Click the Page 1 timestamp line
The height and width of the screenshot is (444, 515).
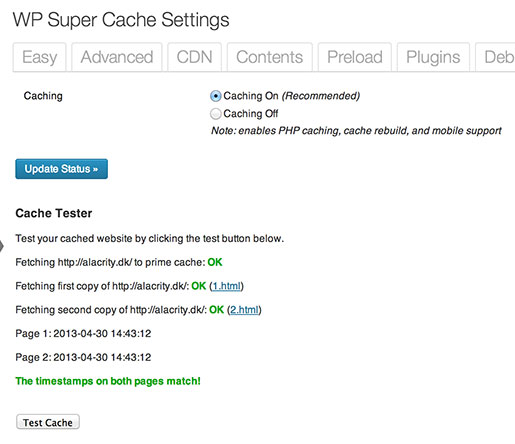[83, 334]
